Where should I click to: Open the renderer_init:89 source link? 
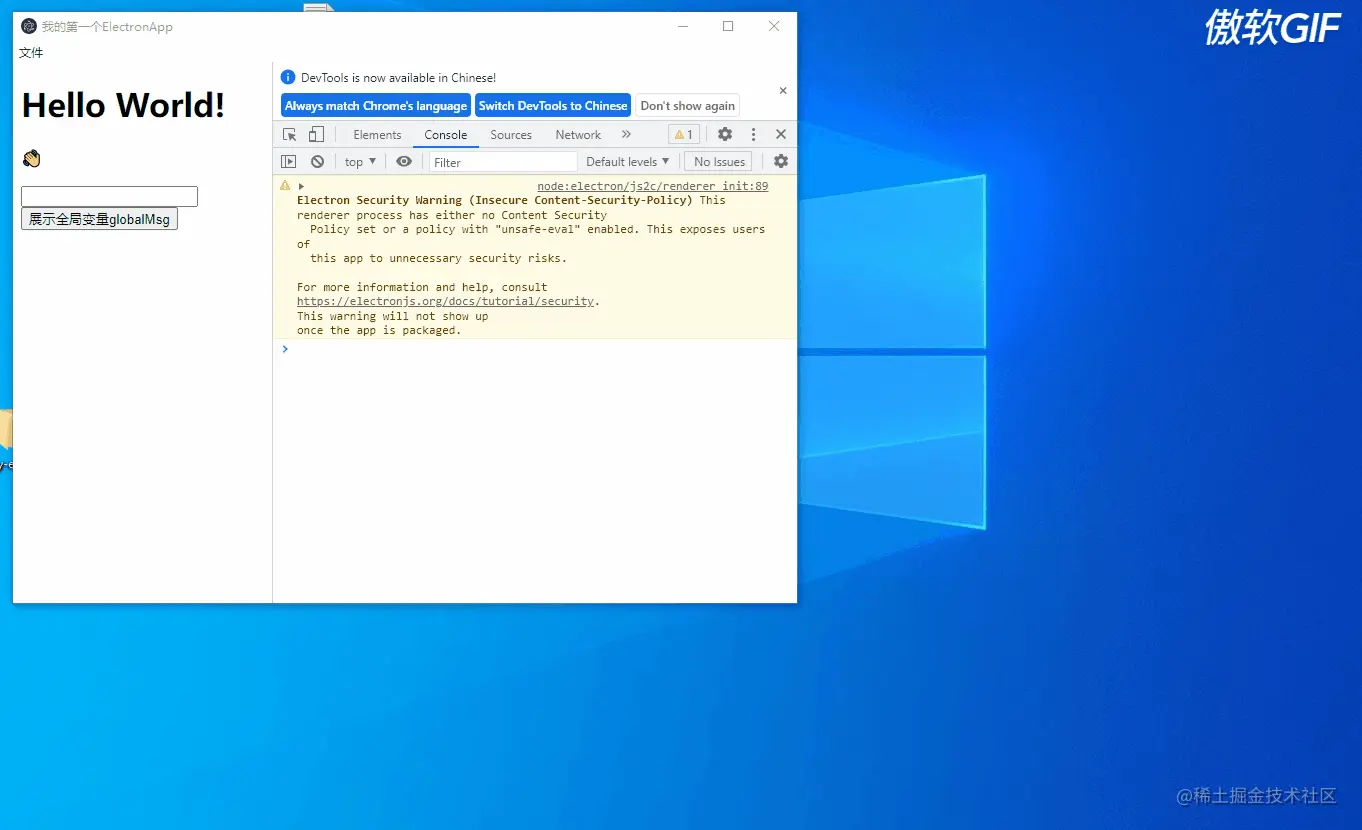tap(653, 186)
